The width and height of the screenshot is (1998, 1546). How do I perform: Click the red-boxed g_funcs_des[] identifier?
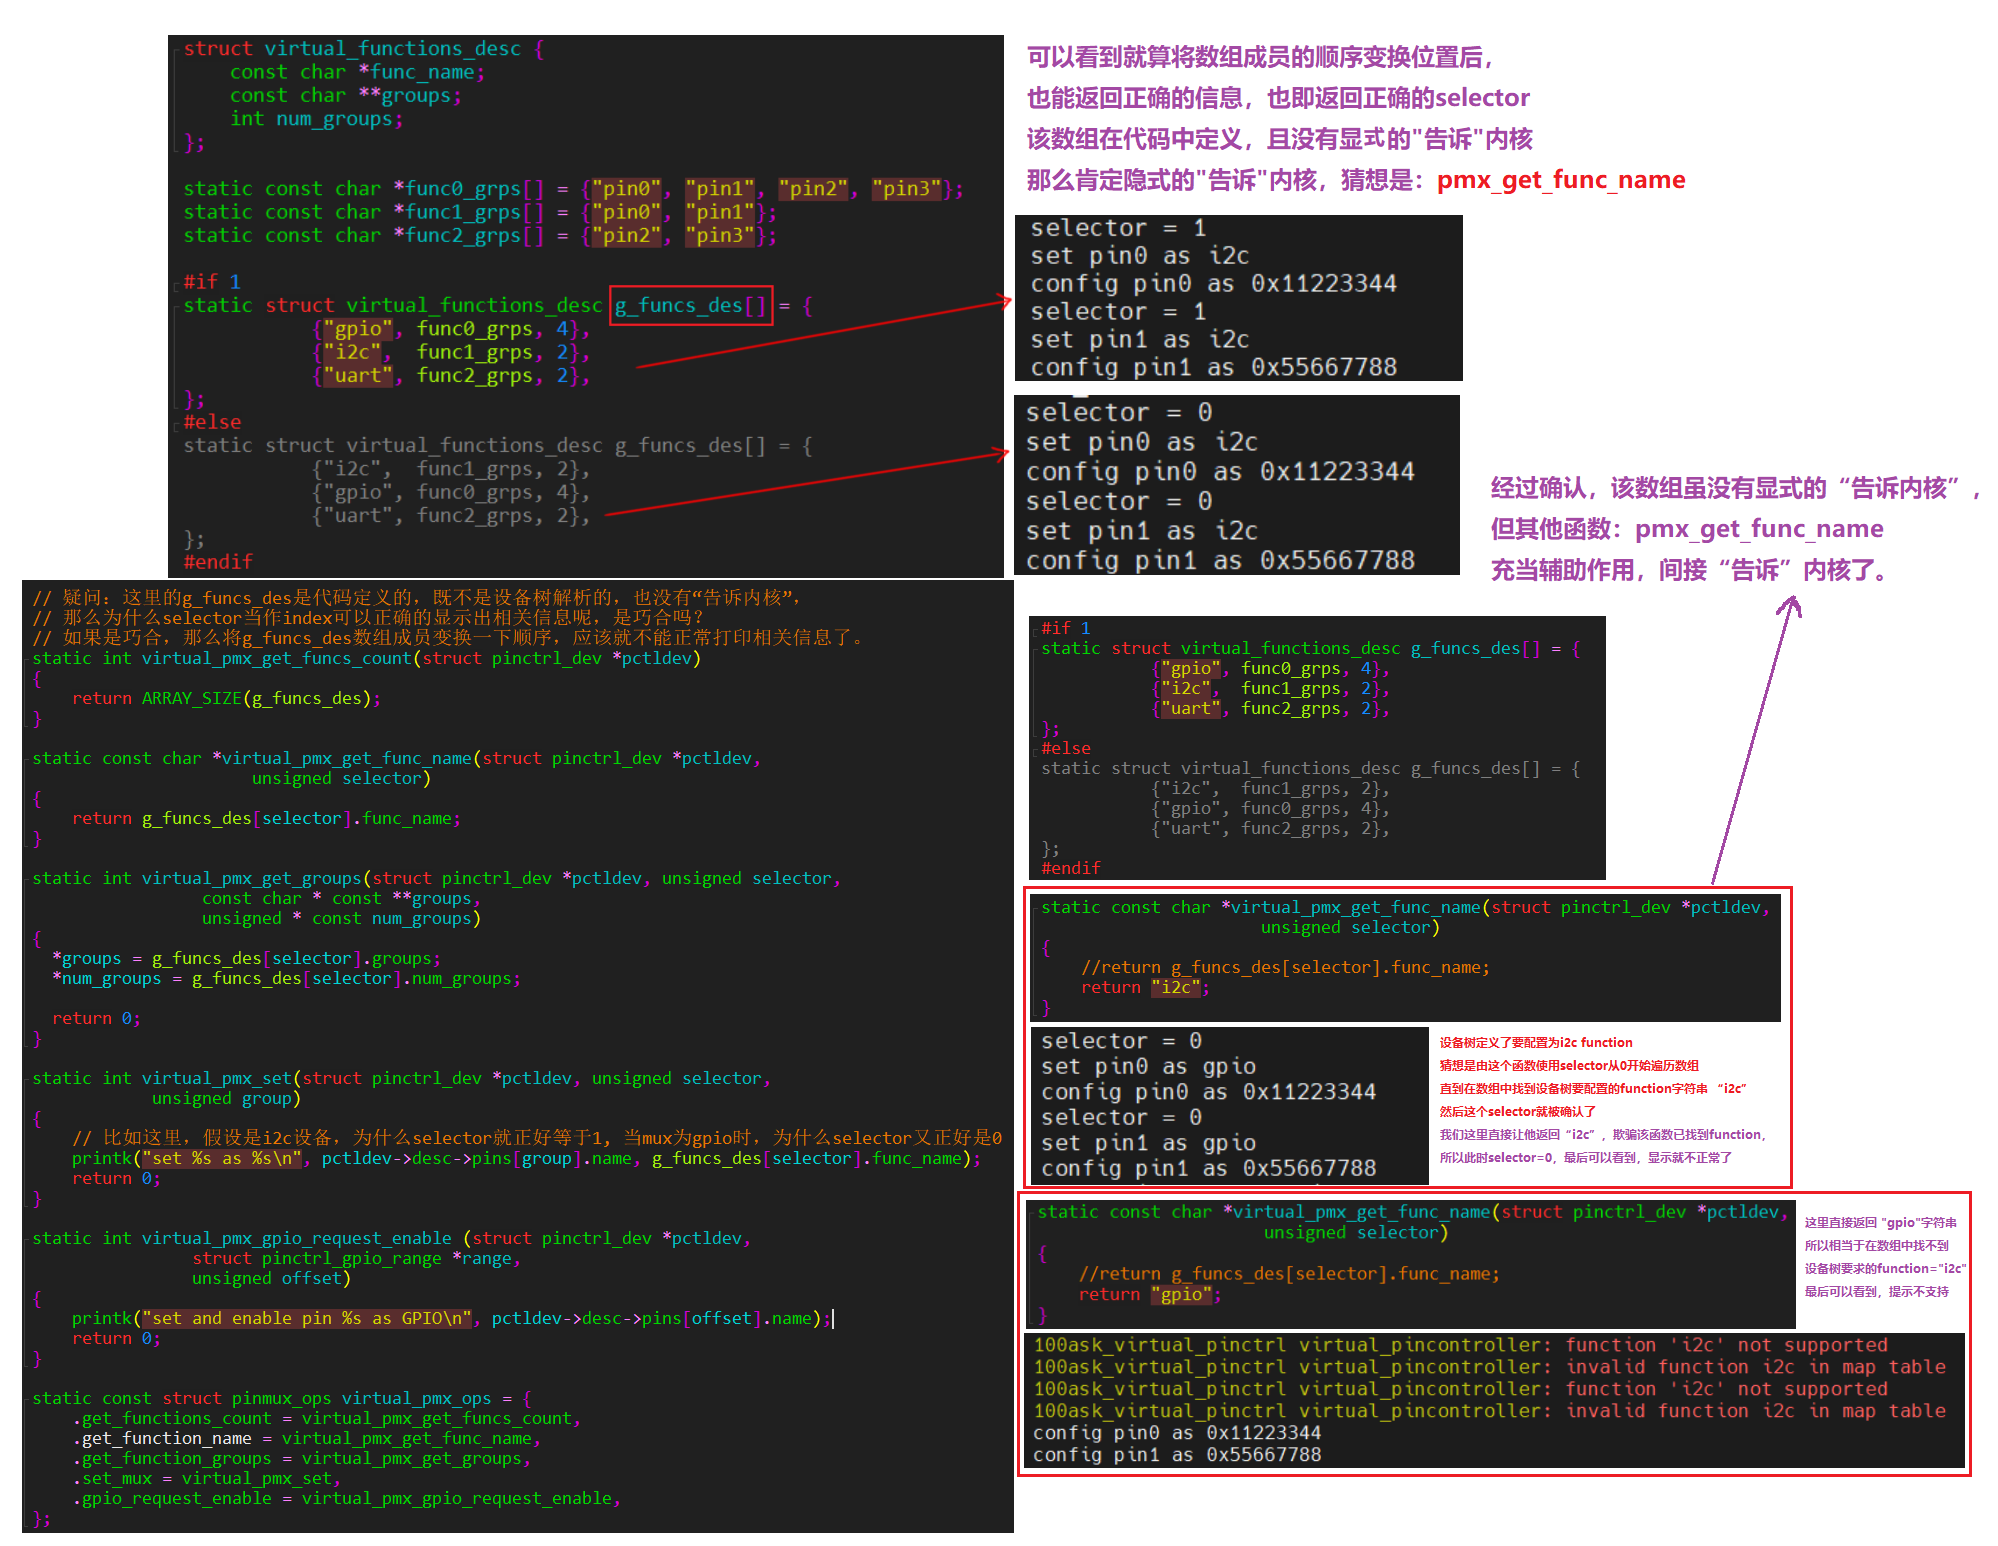click(x=691, y=305)
